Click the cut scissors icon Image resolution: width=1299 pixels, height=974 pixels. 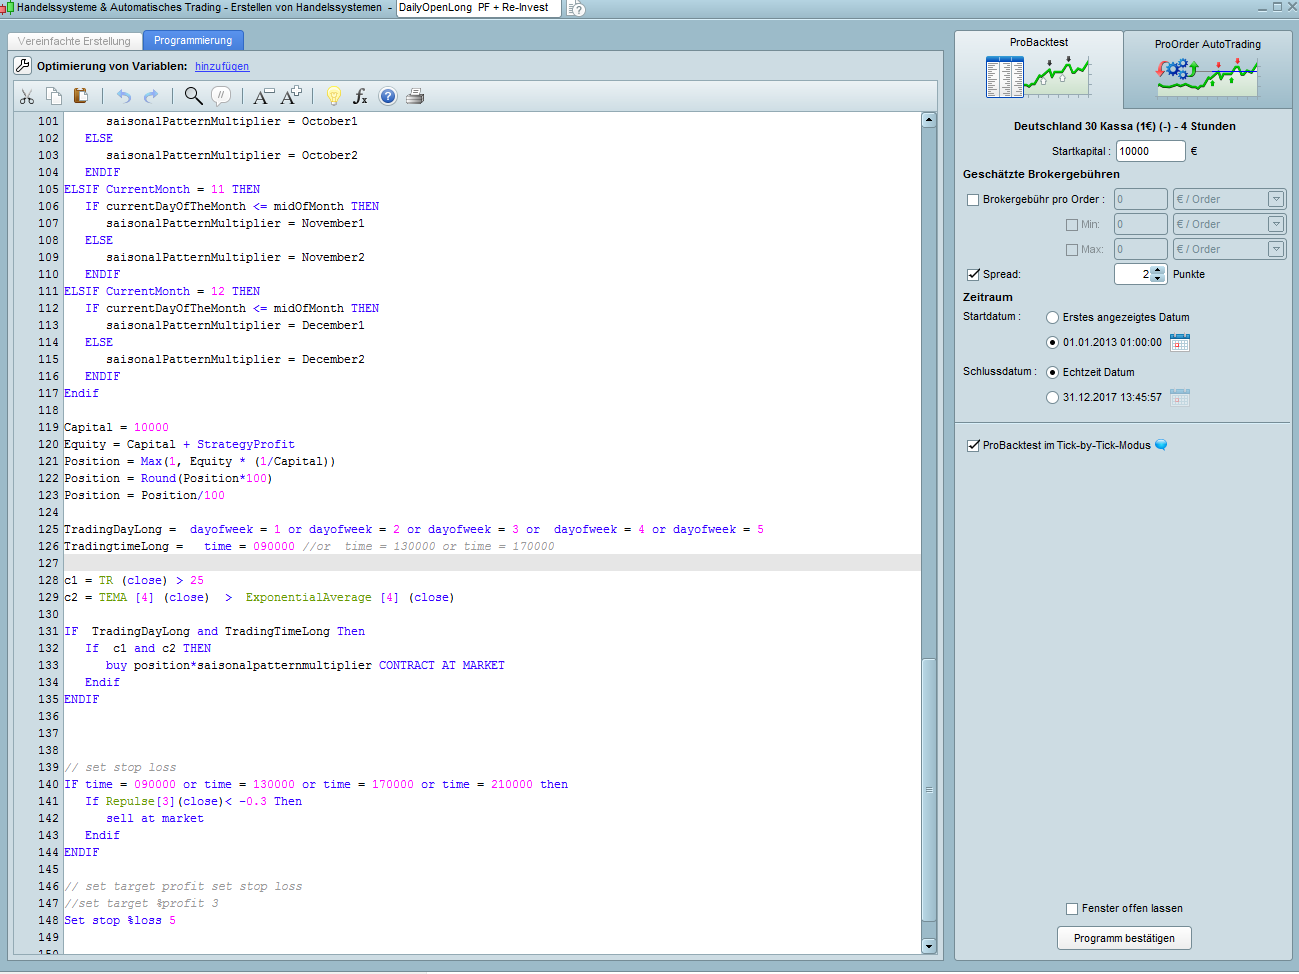point(27,96)
